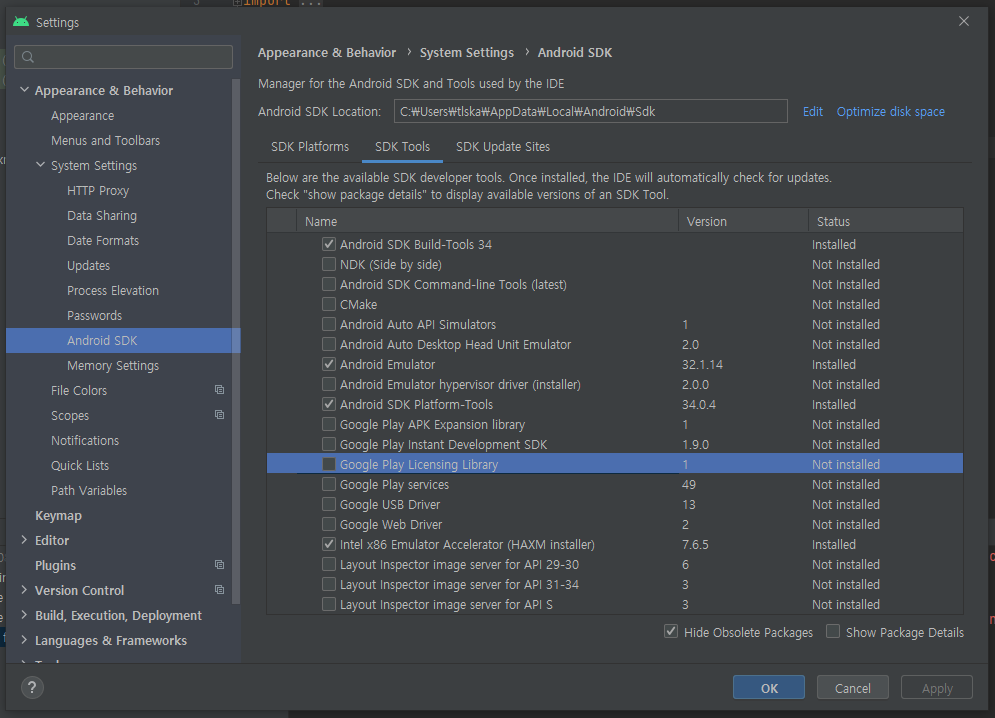Click the project-level icon beside Plugins

[x=220, y=564]
